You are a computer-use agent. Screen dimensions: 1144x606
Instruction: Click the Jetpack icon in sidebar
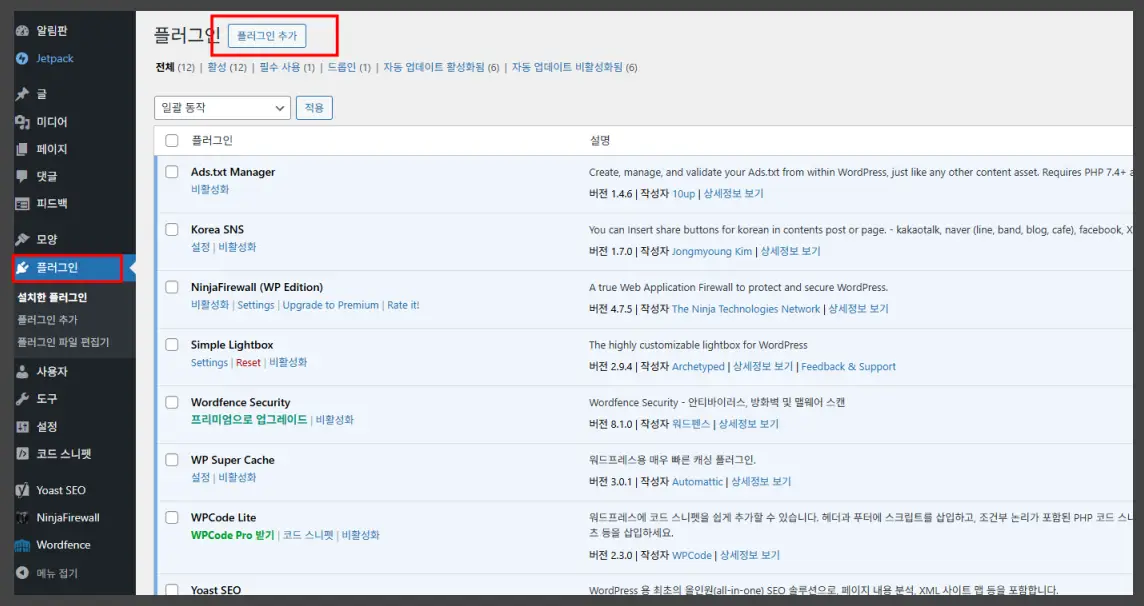(x=23, y=59)
